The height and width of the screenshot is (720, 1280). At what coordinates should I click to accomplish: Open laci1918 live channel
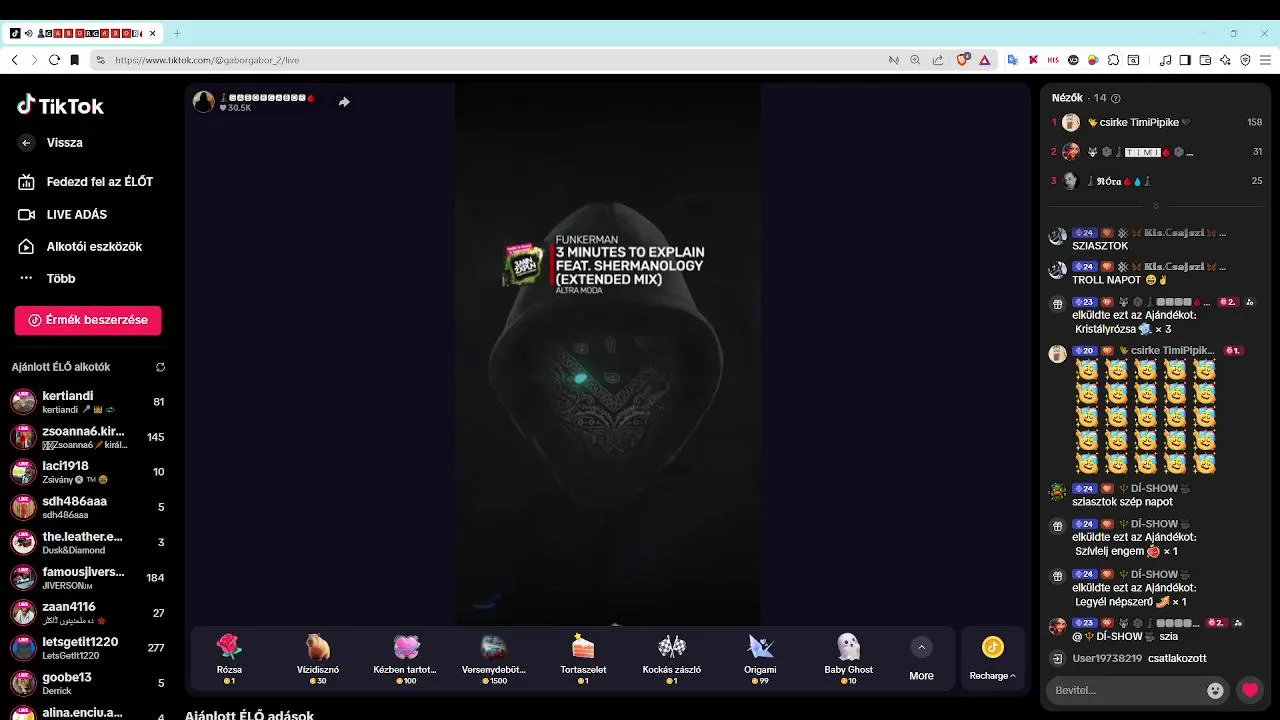point(88,472)
